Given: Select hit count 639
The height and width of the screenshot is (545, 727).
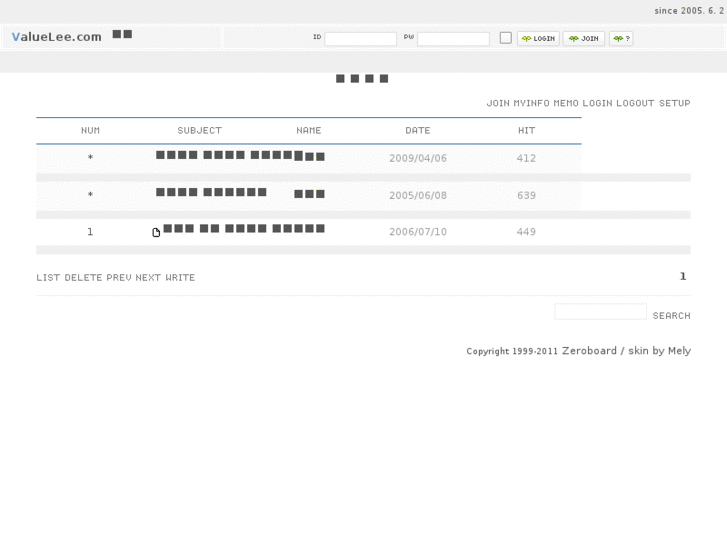Looking at the screenshot, I should click(x=526, y=195).
